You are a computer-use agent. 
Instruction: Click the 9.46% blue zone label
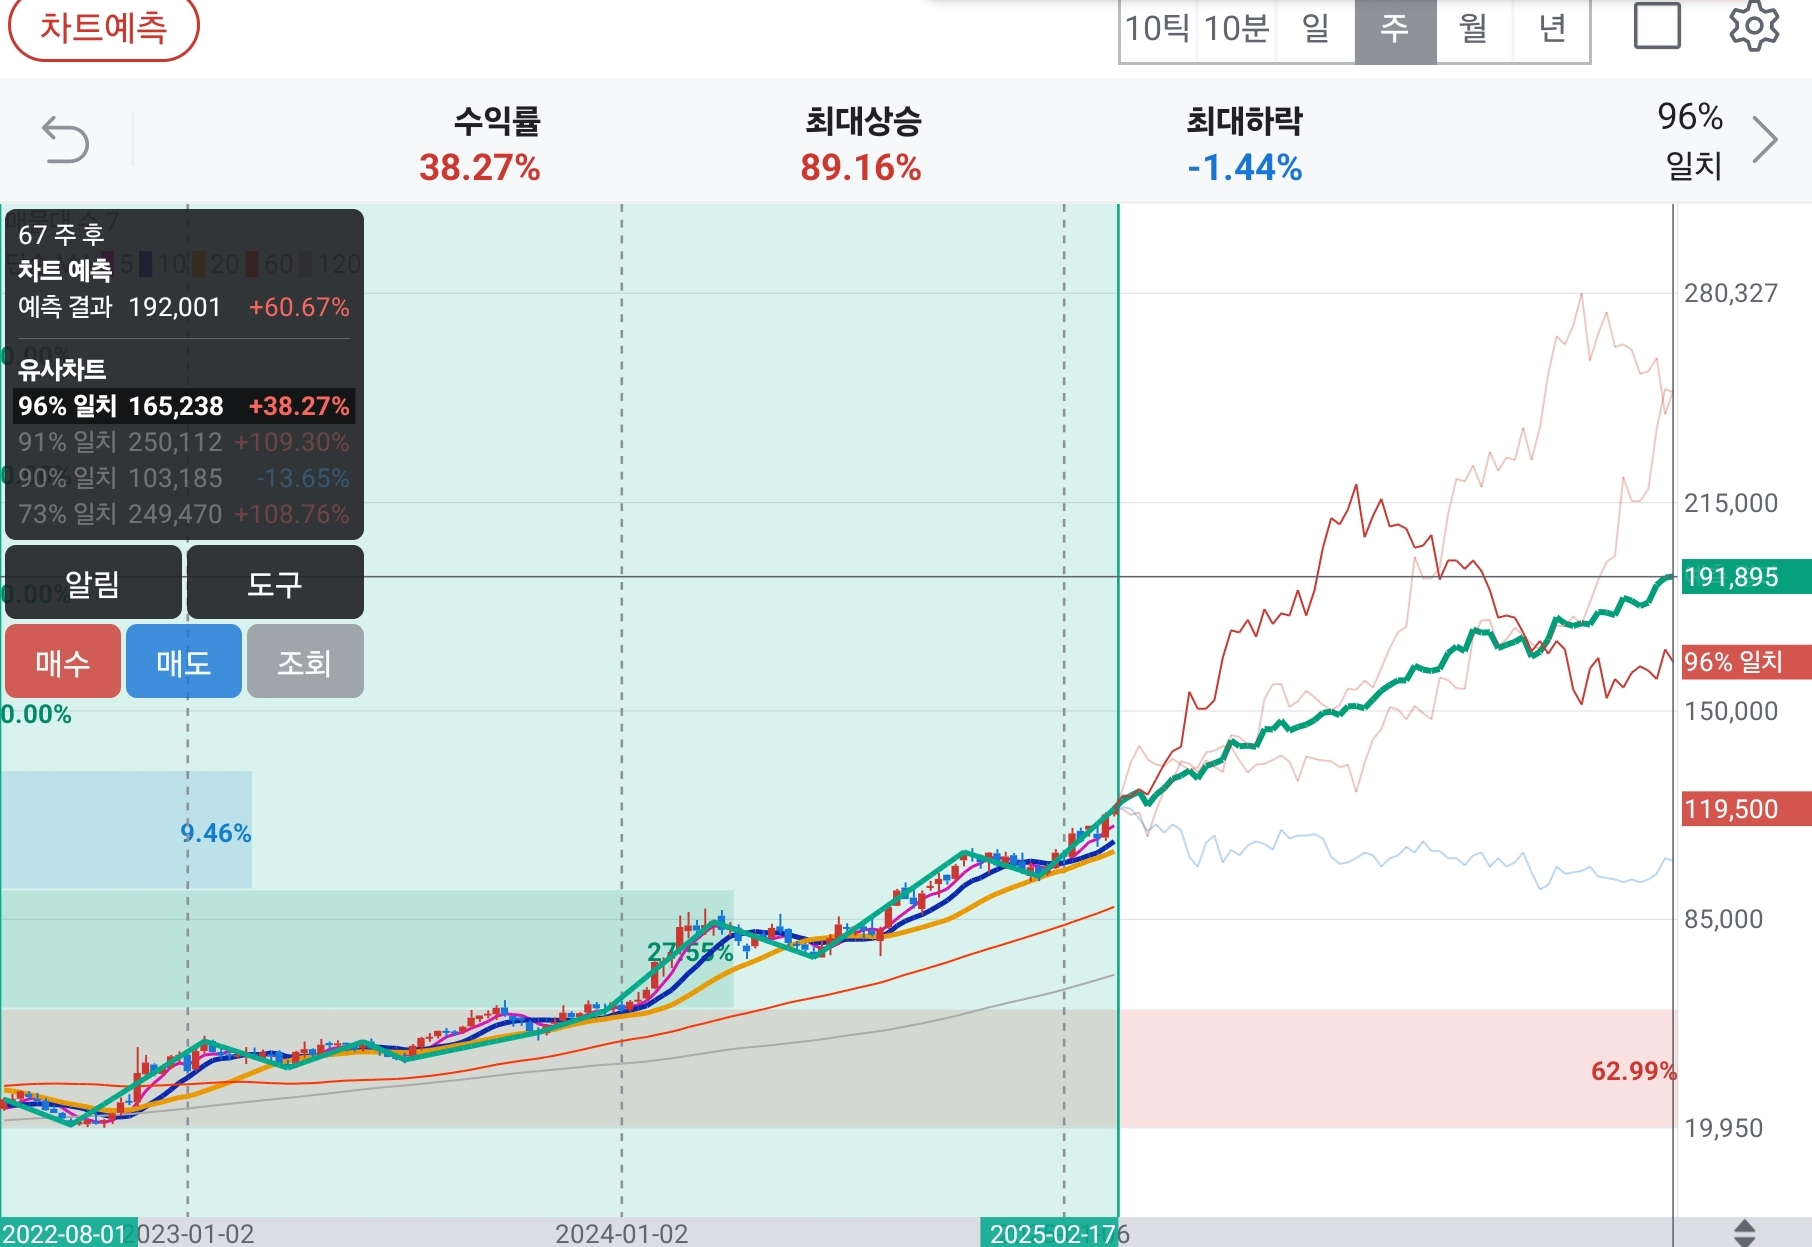point(216,833)
